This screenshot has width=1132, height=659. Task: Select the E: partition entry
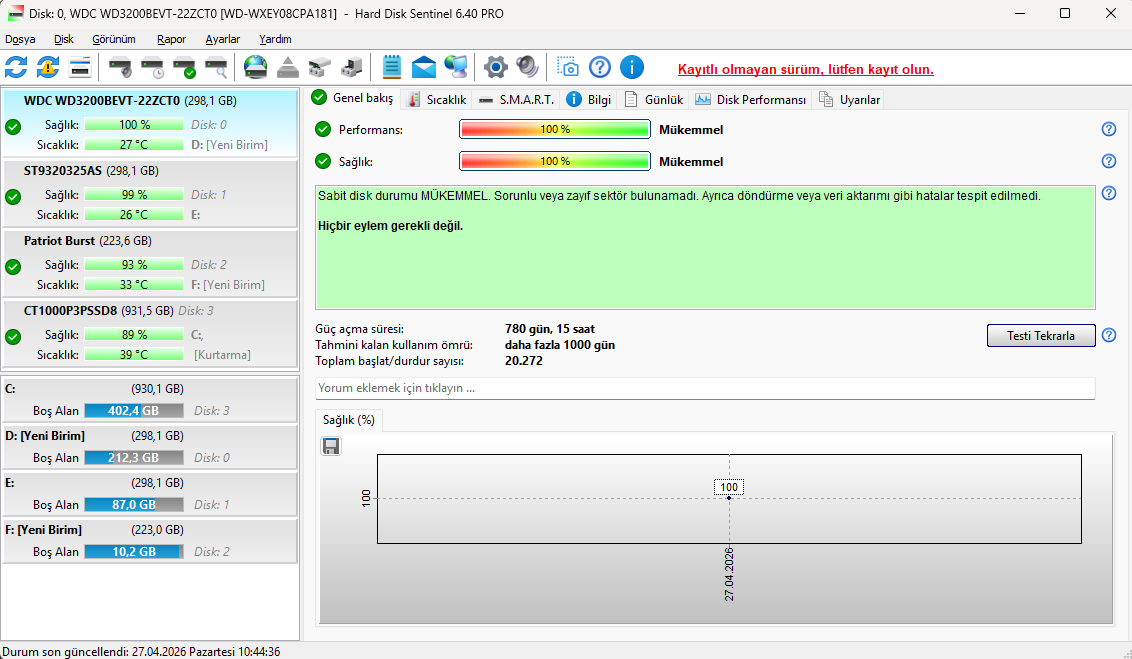150,493
